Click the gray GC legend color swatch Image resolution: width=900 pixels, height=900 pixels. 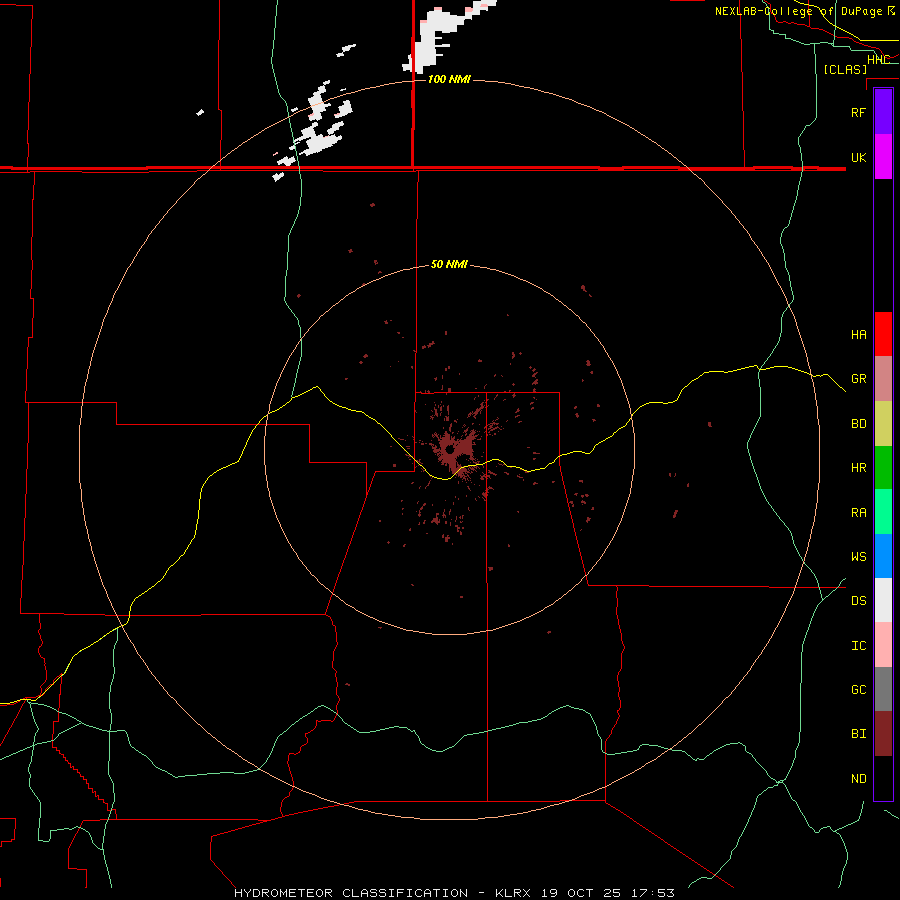[x=883, y=689]
